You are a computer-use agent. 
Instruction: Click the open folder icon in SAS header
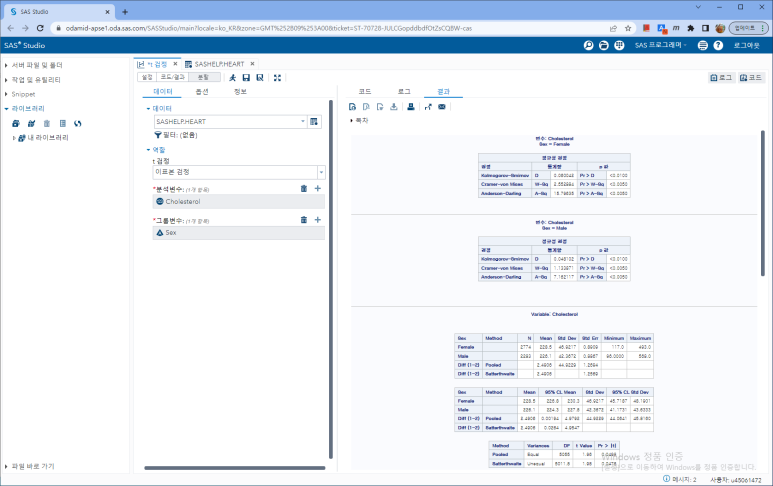click(x=604, y=45)
